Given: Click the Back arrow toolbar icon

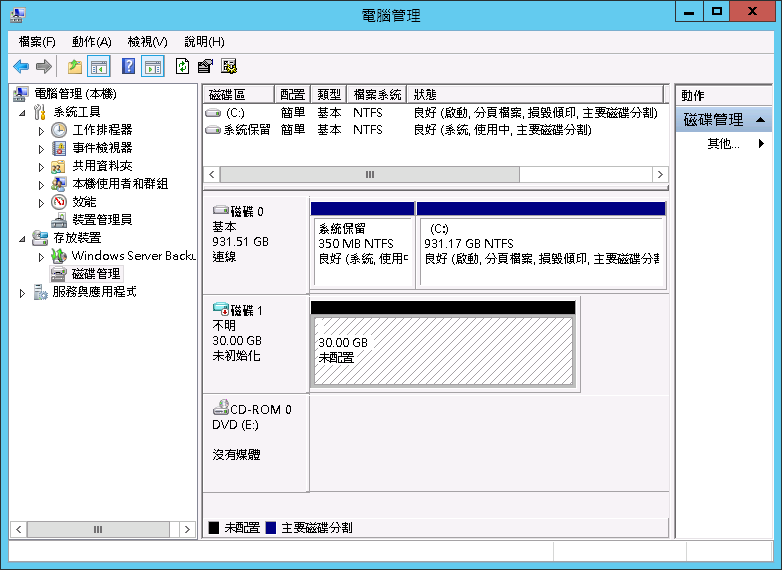Looking at the screenshot, I should click(x=20, y=67).
